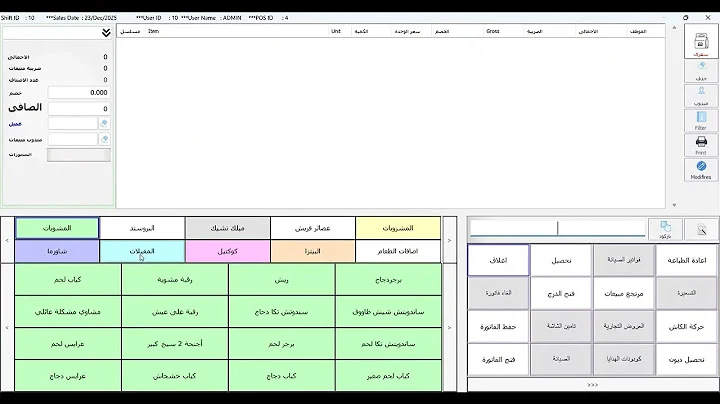Select the المشويات category tab
720x404 pixels.
coord(57,228)
